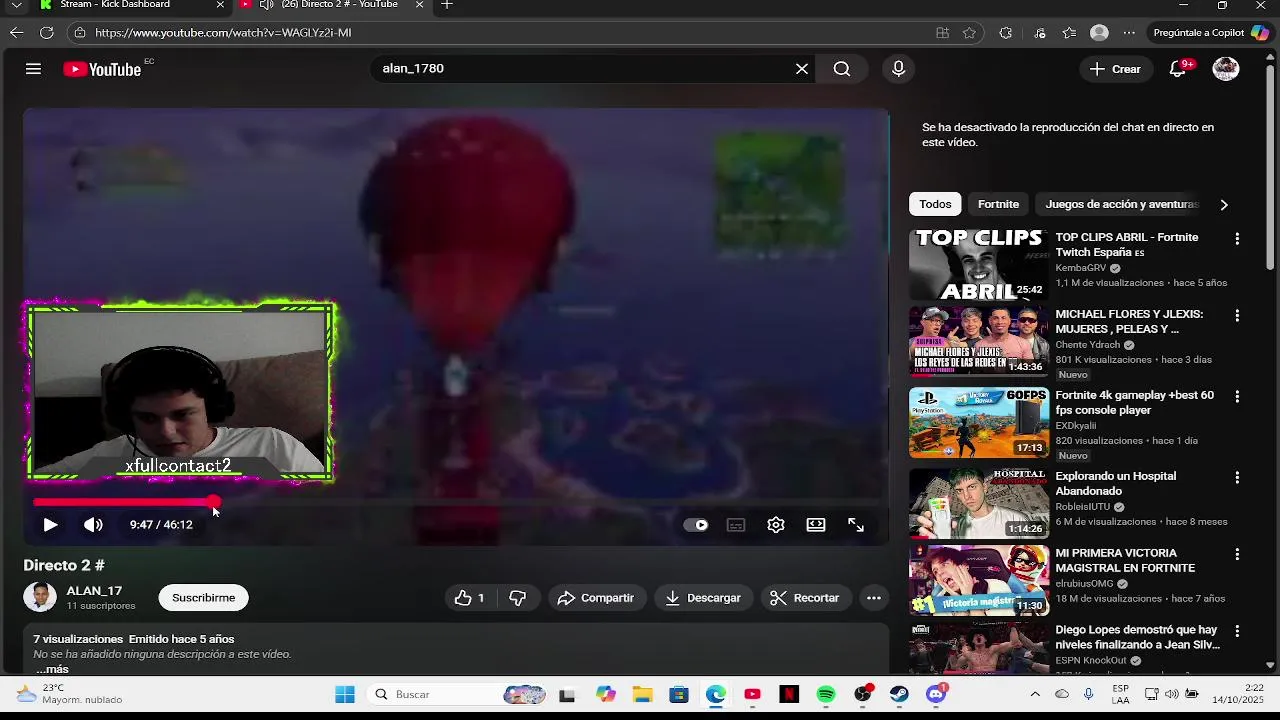The image size is (1280, 720).
Task: Go to the YouTube home logo
Action: point(102,69)
